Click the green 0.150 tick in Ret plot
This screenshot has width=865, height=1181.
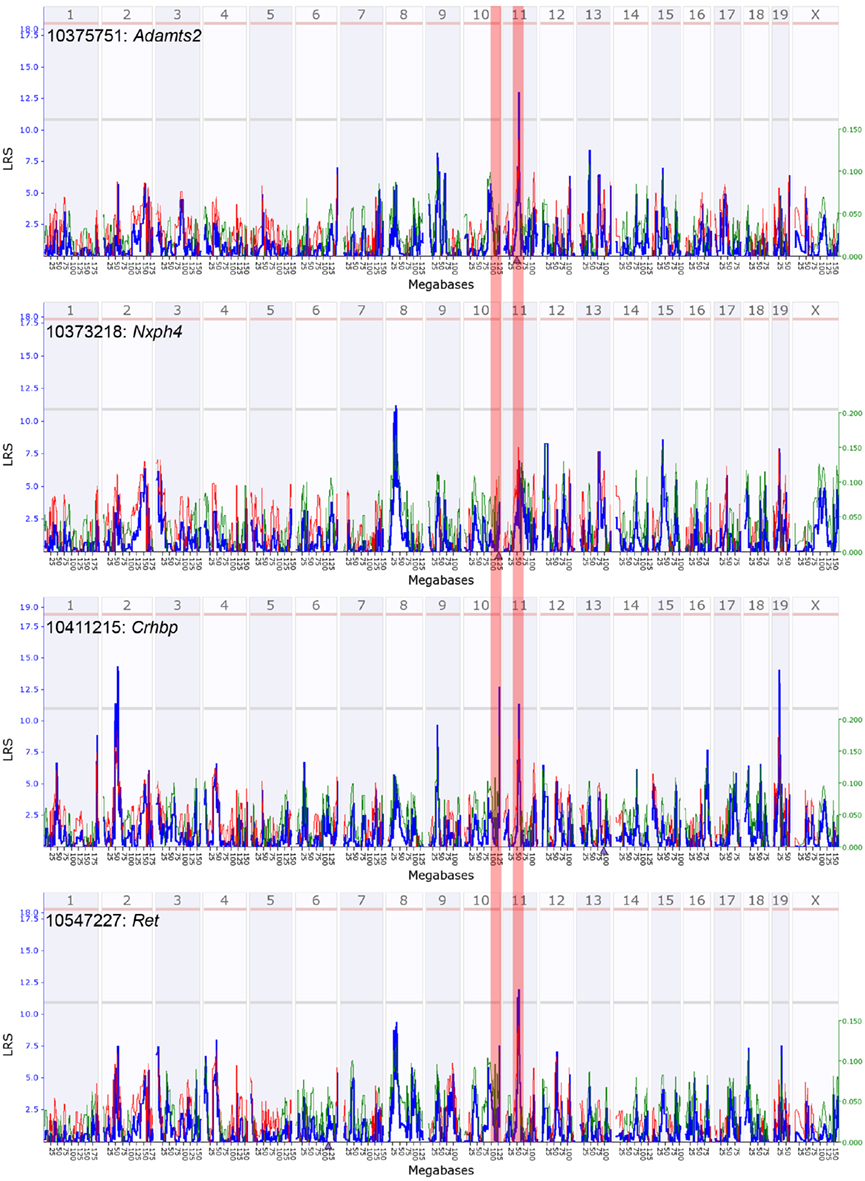tap(852, 1021)
